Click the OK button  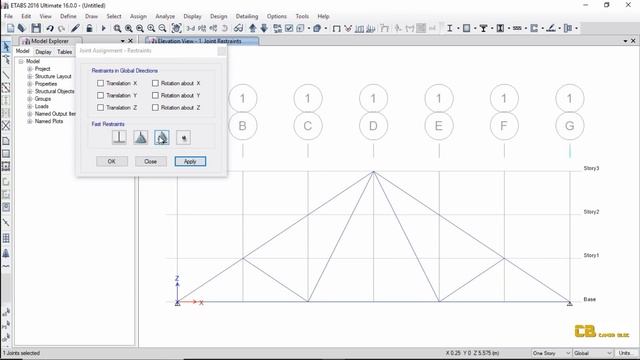point(111,162)
